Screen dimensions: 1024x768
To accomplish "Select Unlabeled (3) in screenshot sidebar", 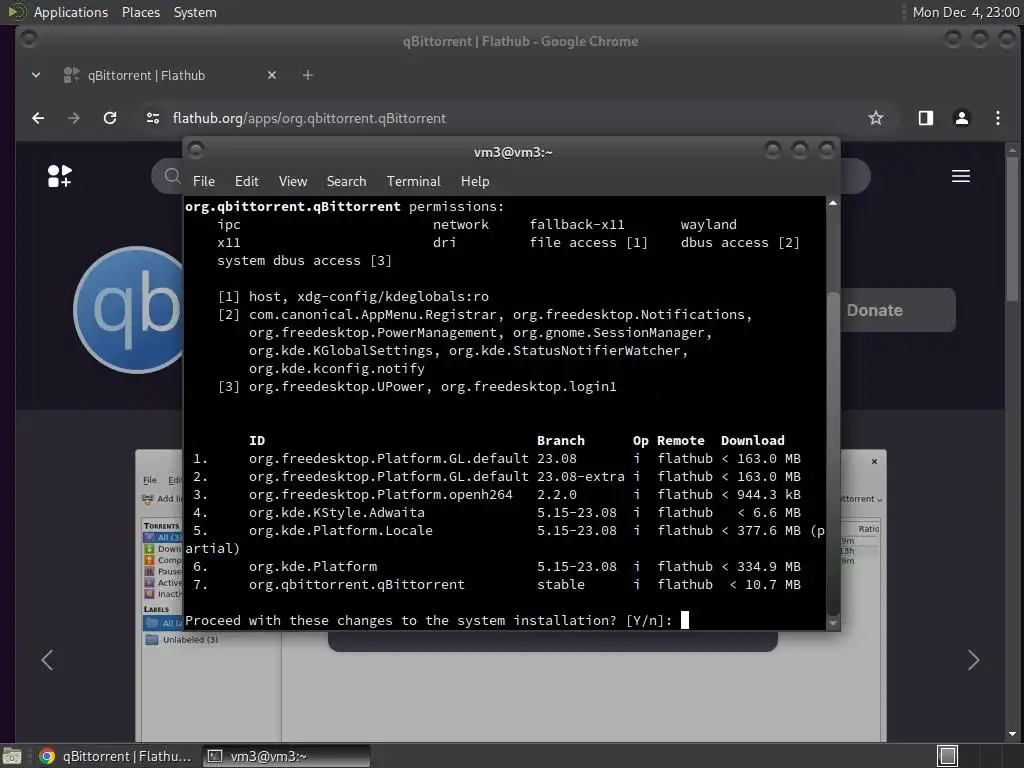I will [x=190, y=640].
